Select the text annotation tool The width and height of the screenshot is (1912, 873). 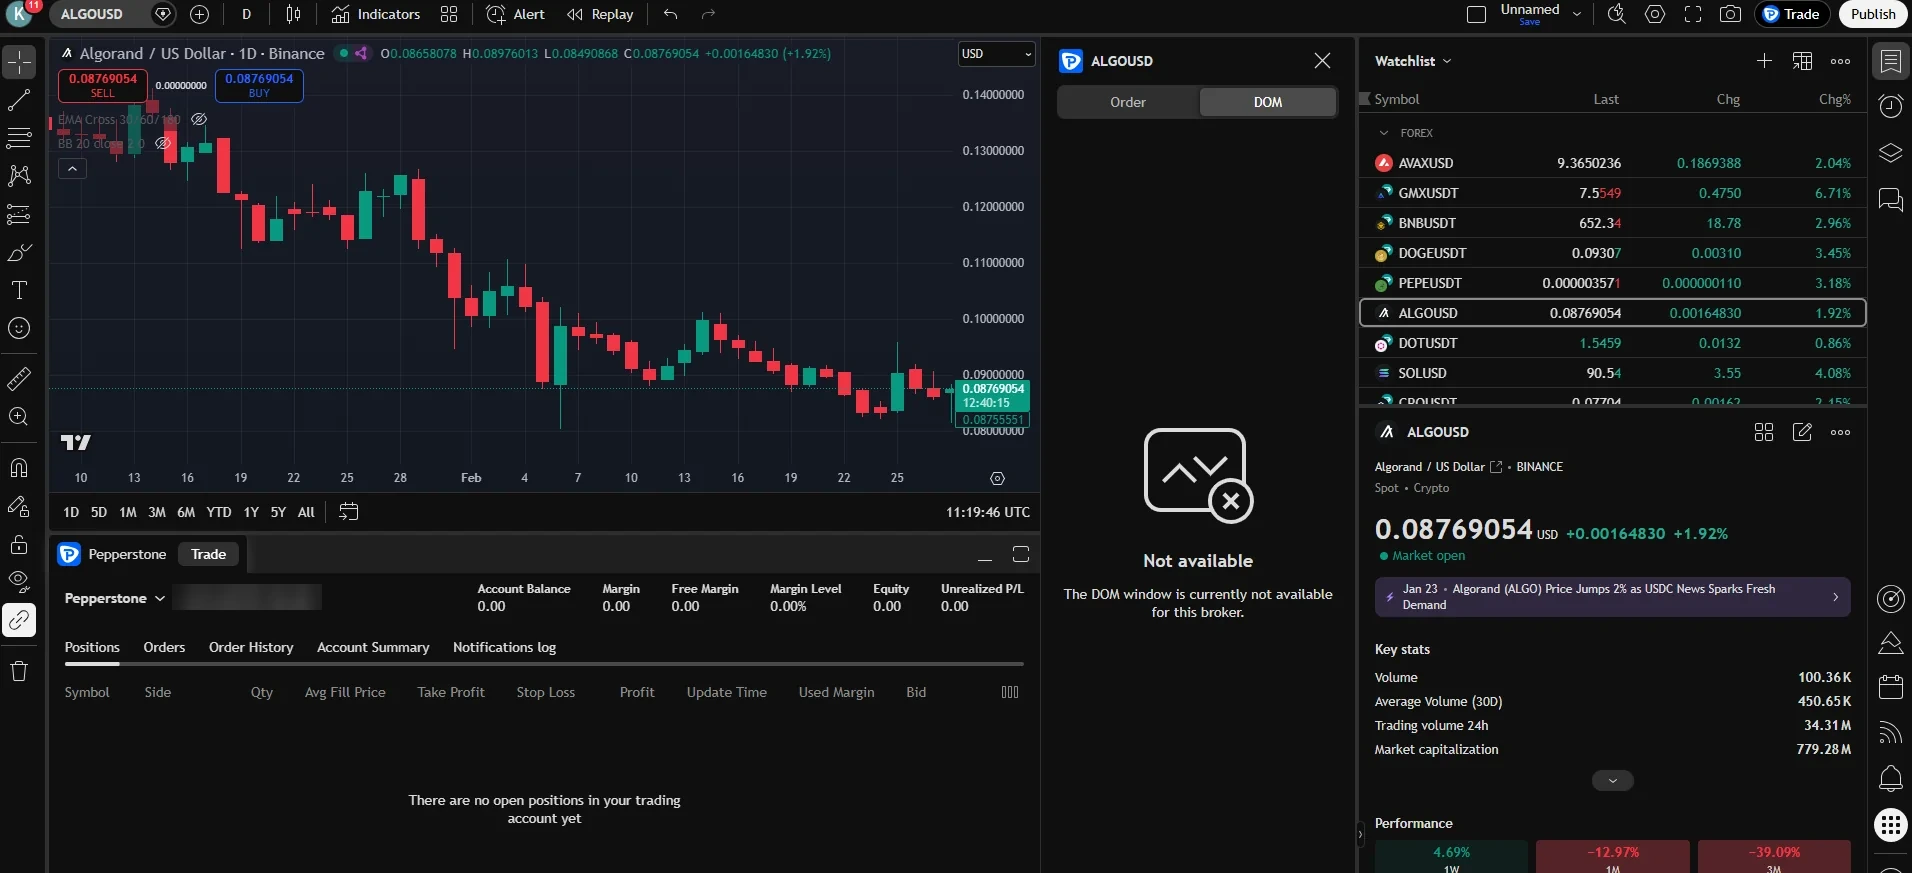point(19,290)
